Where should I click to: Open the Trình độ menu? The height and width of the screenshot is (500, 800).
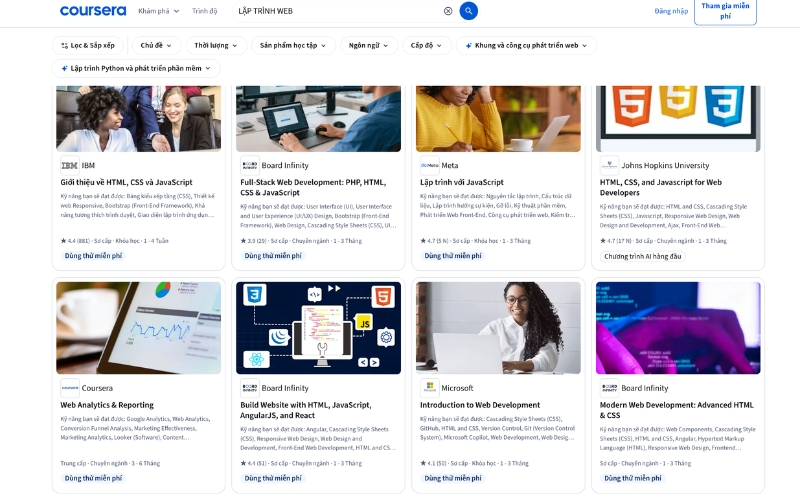point(205,11)
